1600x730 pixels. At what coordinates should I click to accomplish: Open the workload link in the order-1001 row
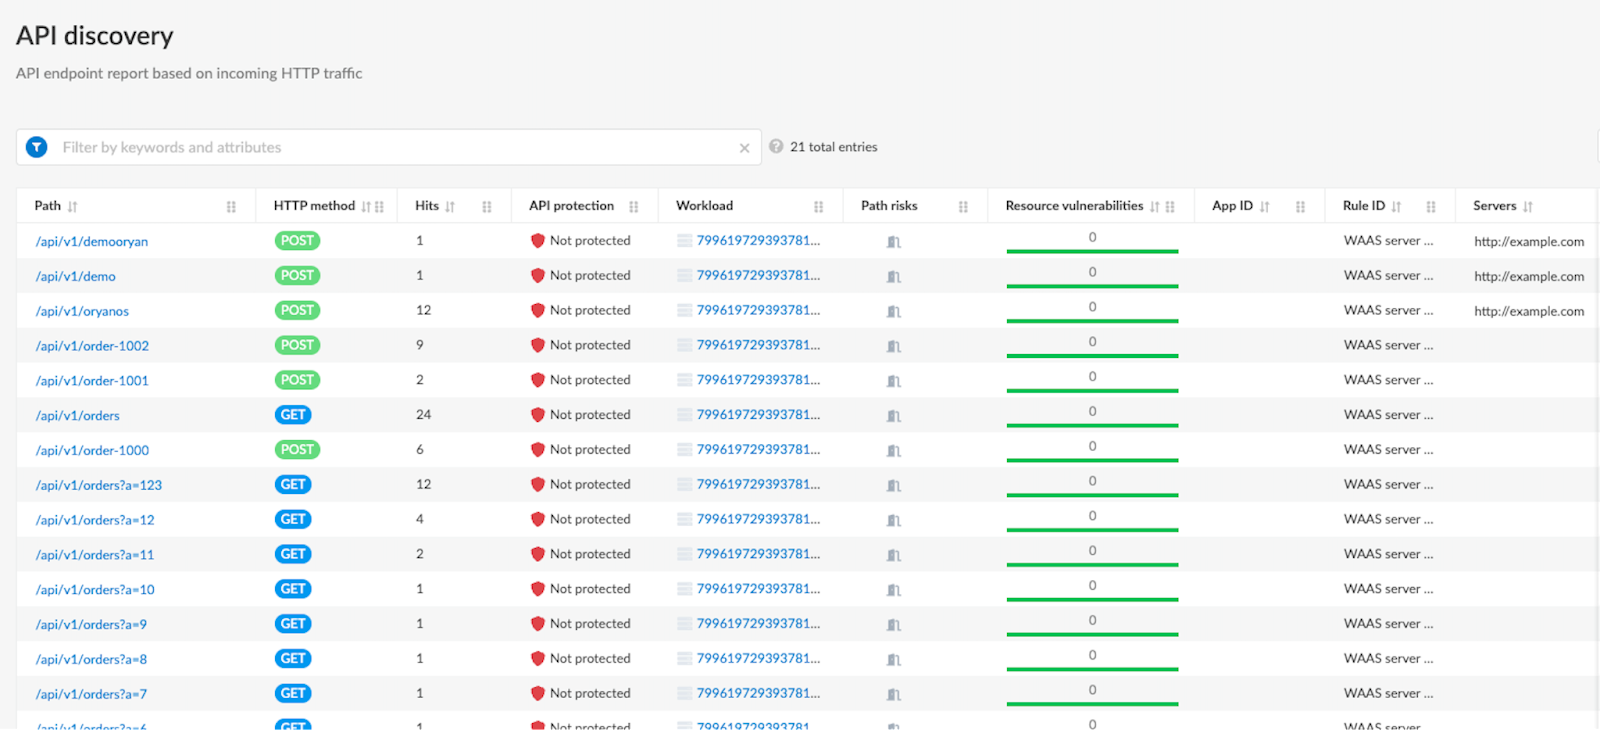click(x=758, y=379)
